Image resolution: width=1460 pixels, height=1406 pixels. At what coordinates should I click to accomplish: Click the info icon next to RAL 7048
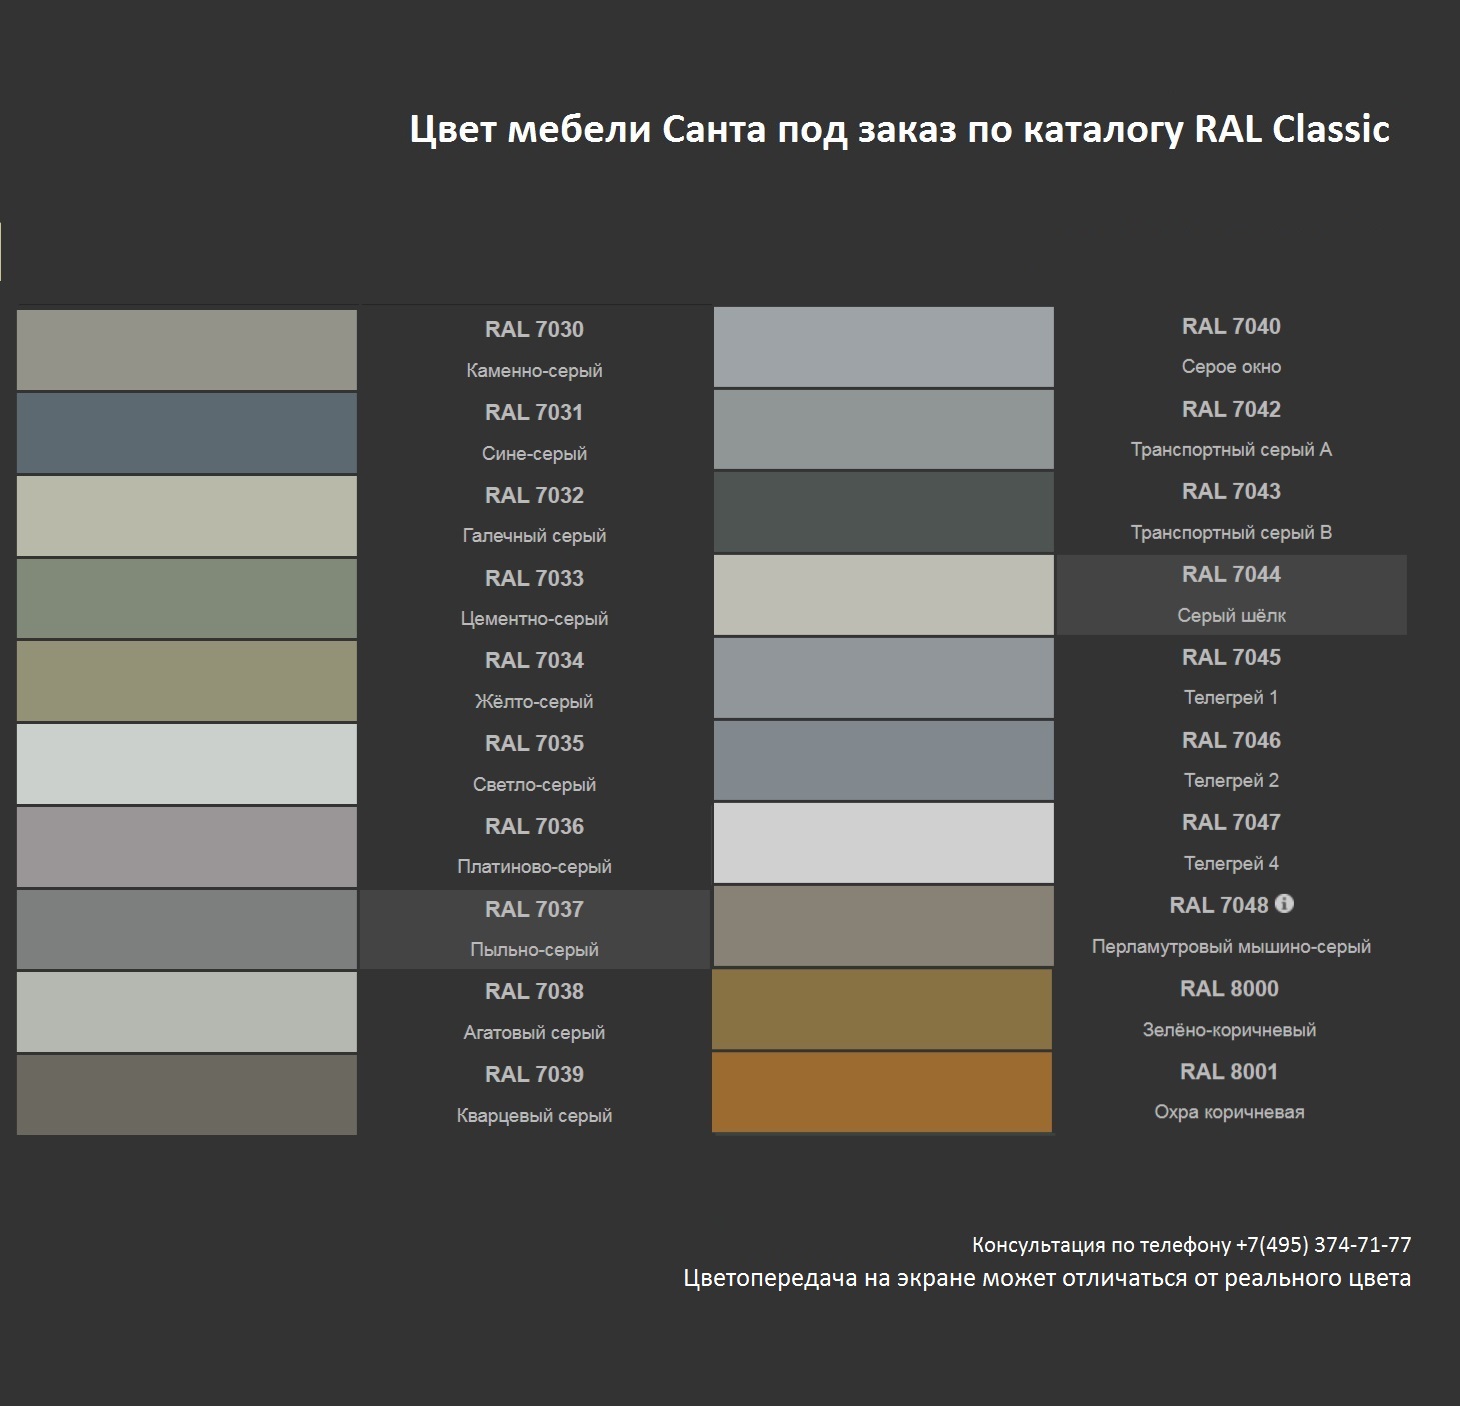1285,904
